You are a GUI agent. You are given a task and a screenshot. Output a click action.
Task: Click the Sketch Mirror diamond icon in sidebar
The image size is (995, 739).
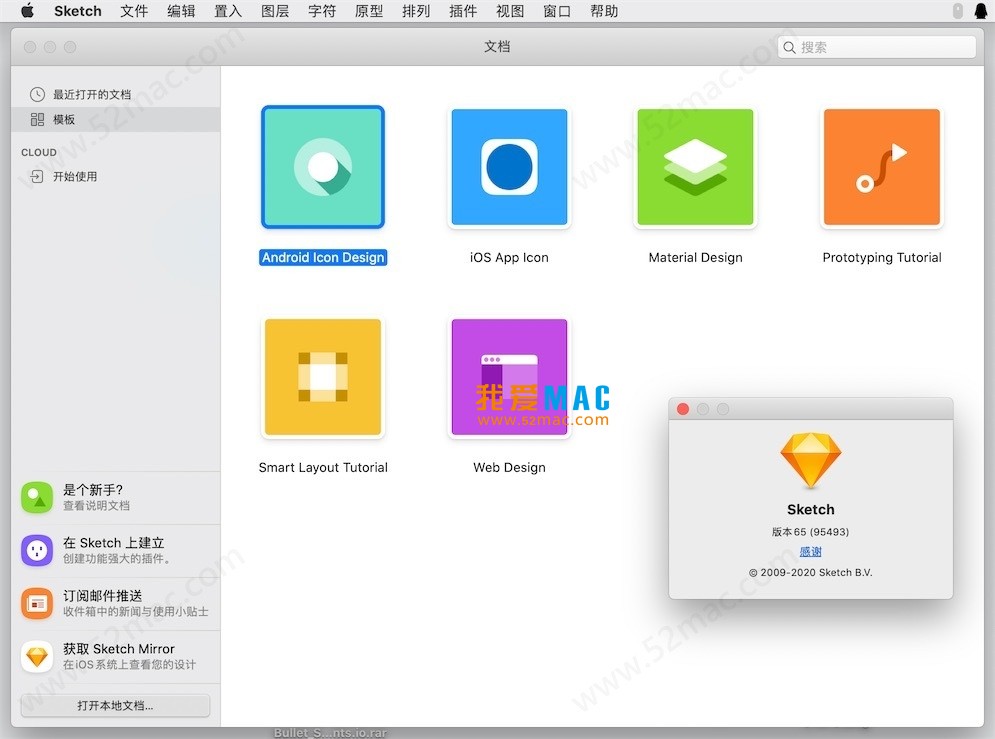pyautogui.click(x=37, y=657)
